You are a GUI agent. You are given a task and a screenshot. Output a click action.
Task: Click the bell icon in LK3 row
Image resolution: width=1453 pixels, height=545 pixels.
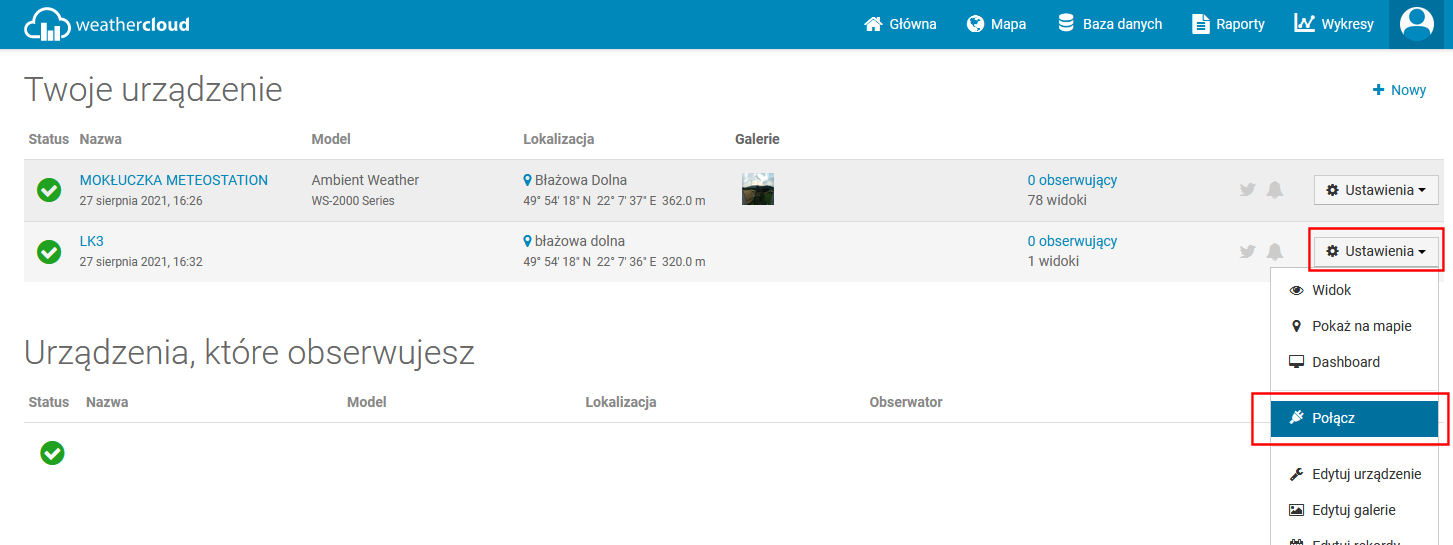1274,252
